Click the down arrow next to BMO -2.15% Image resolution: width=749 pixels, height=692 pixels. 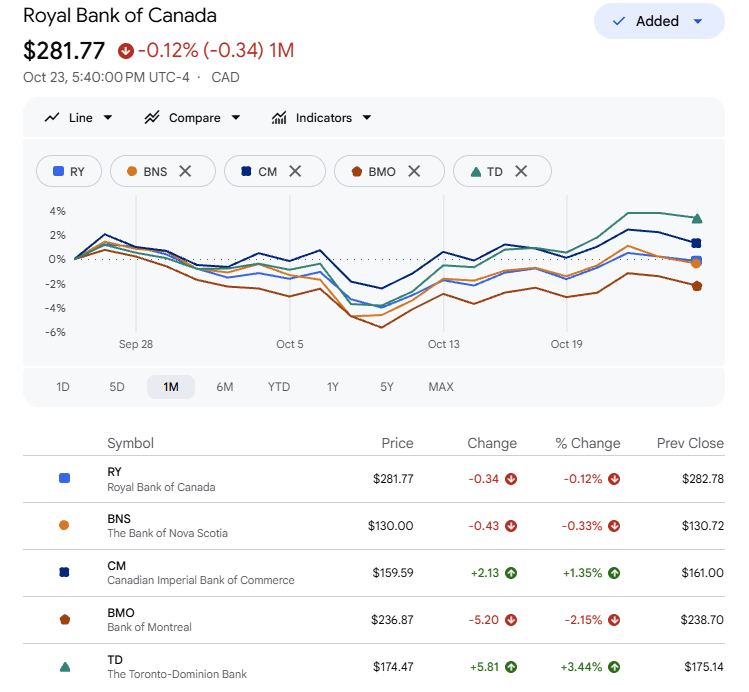614,620
